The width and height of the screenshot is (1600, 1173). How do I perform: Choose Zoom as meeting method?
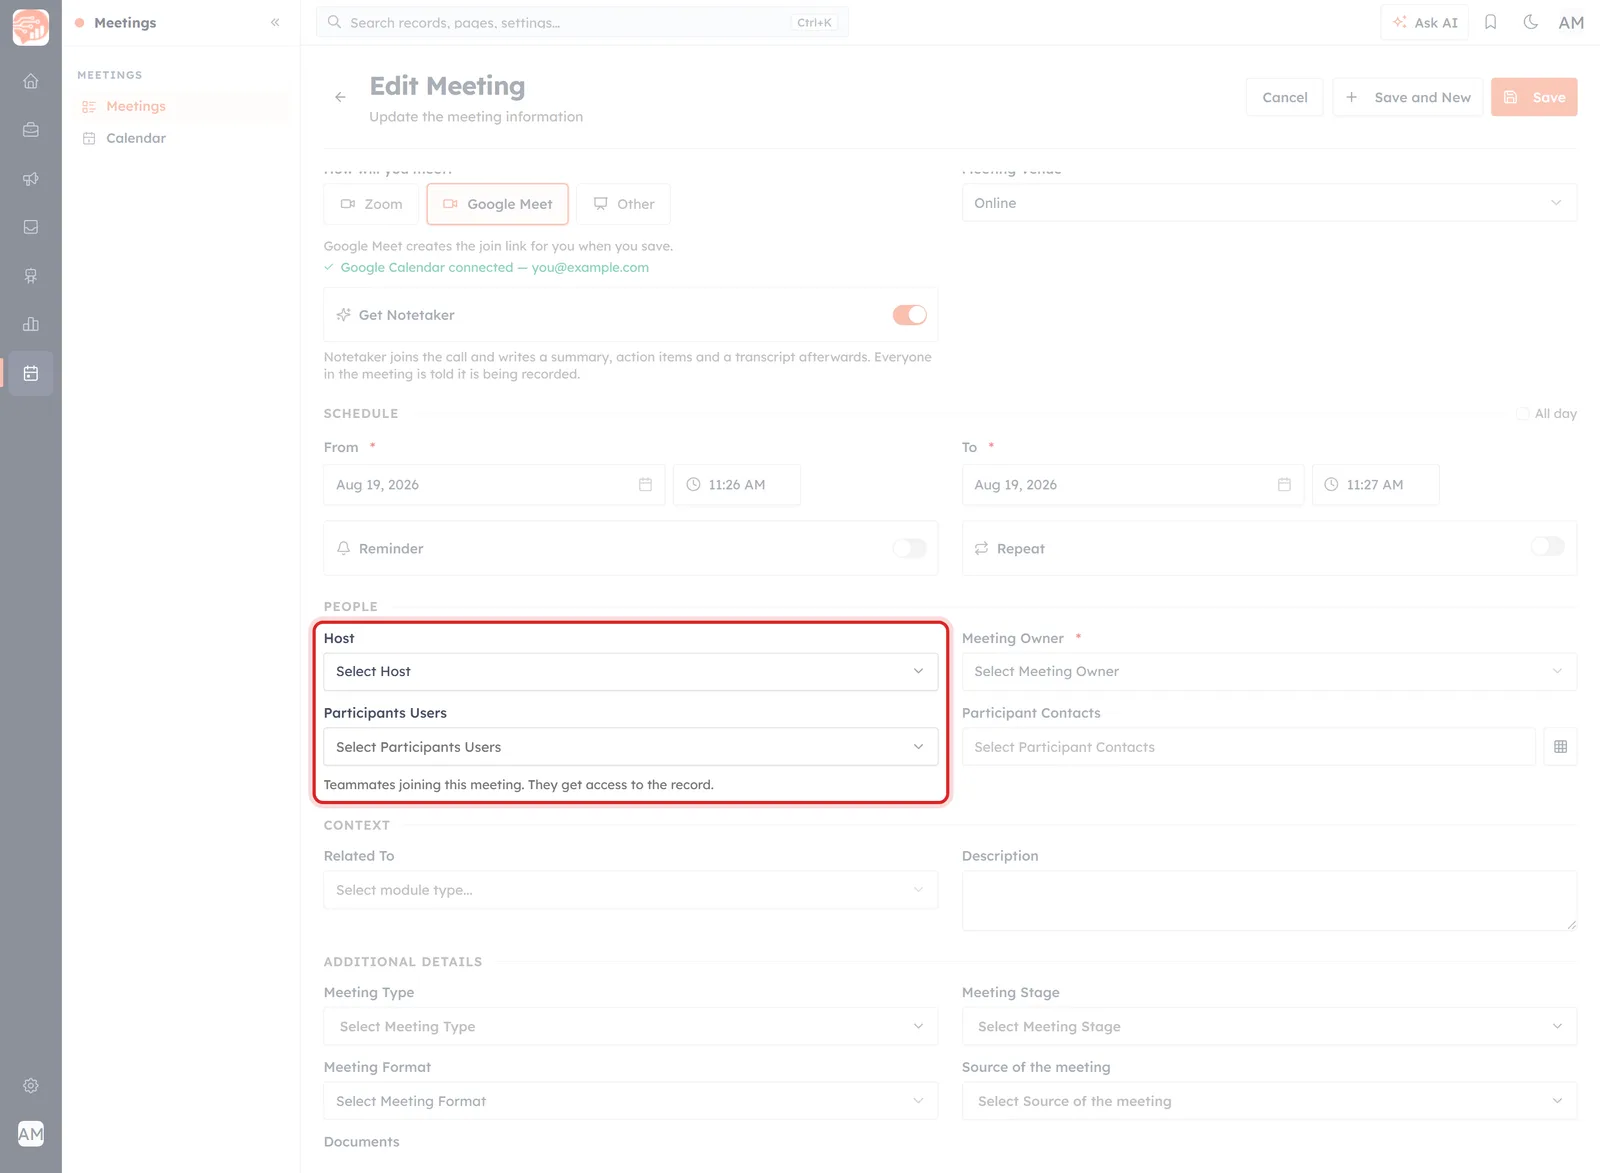click(x=372, y=204)
